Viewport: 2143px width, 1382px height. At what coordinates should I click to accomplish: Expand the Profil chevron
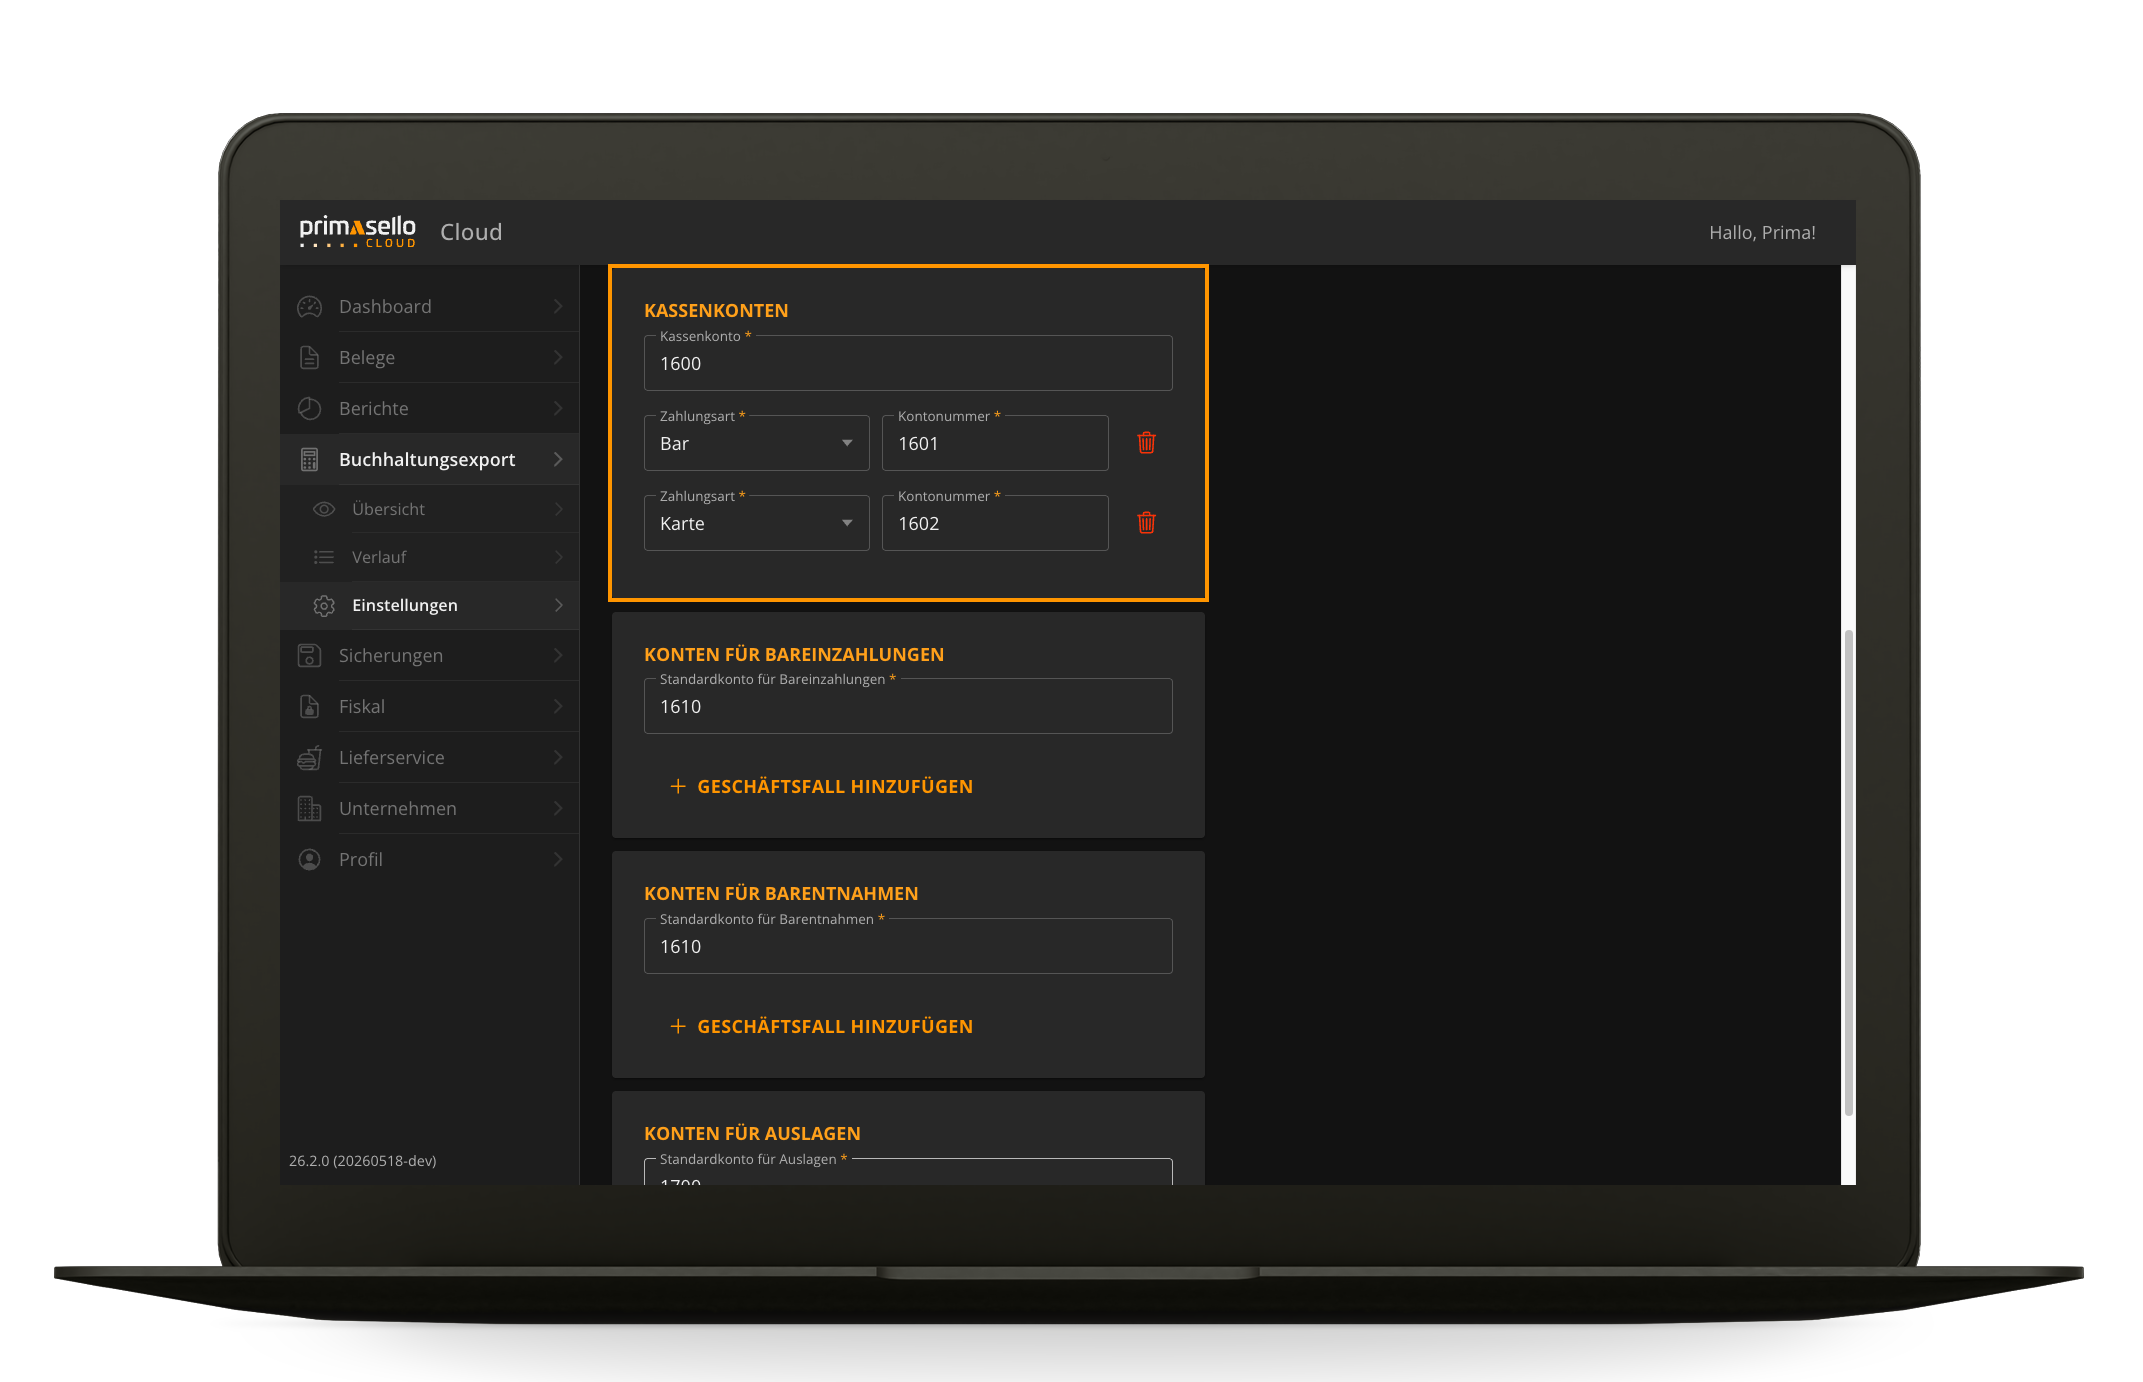pyautogui.click(x=558, y=860)
